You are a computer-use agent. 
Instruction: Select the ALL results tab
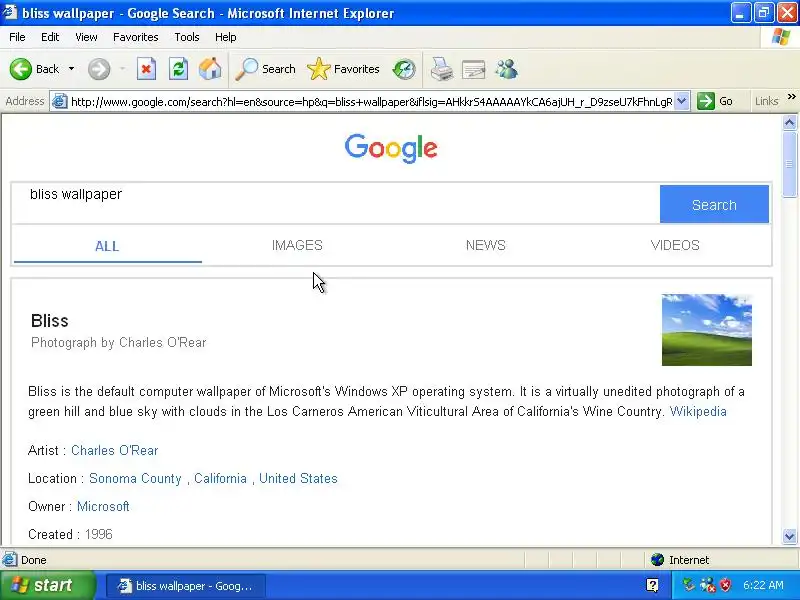pos(107,246)
